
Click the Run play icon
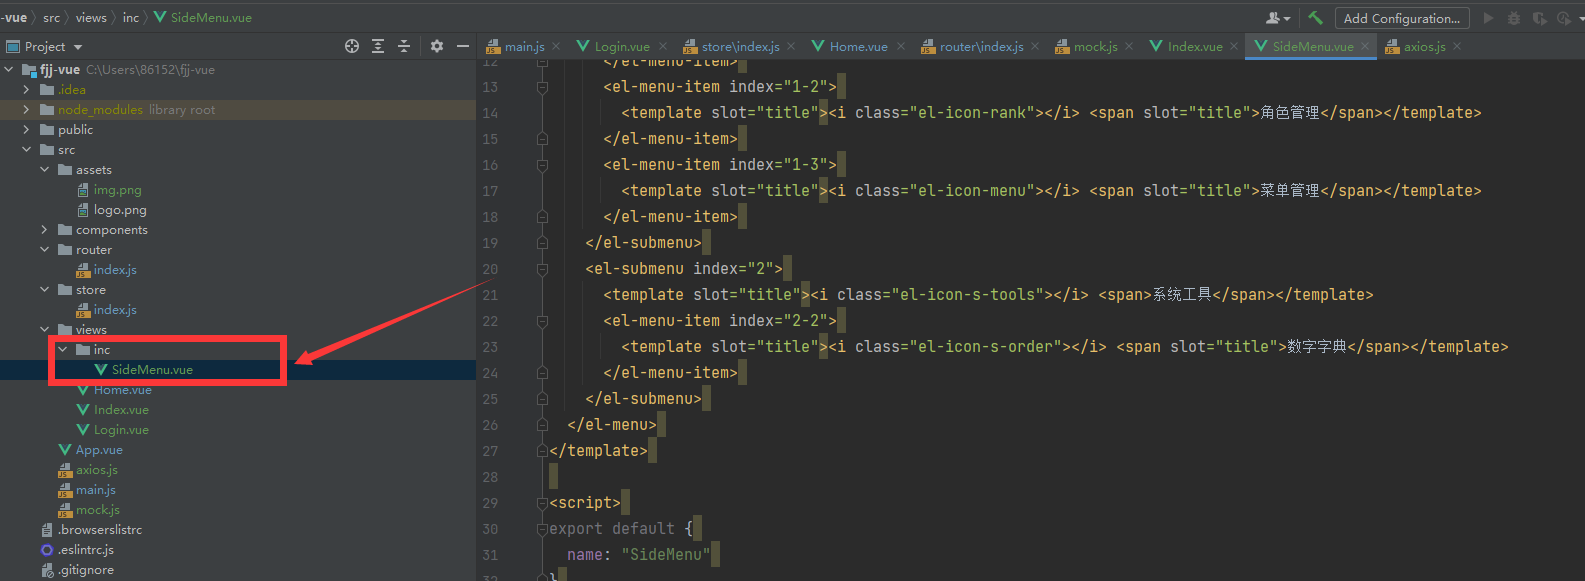pyautogui.click(x=1488, y=18)
